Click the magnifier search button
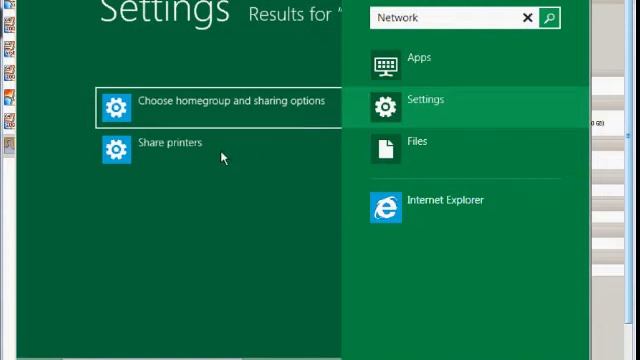 pyautogui.click(x=549, y=18)
